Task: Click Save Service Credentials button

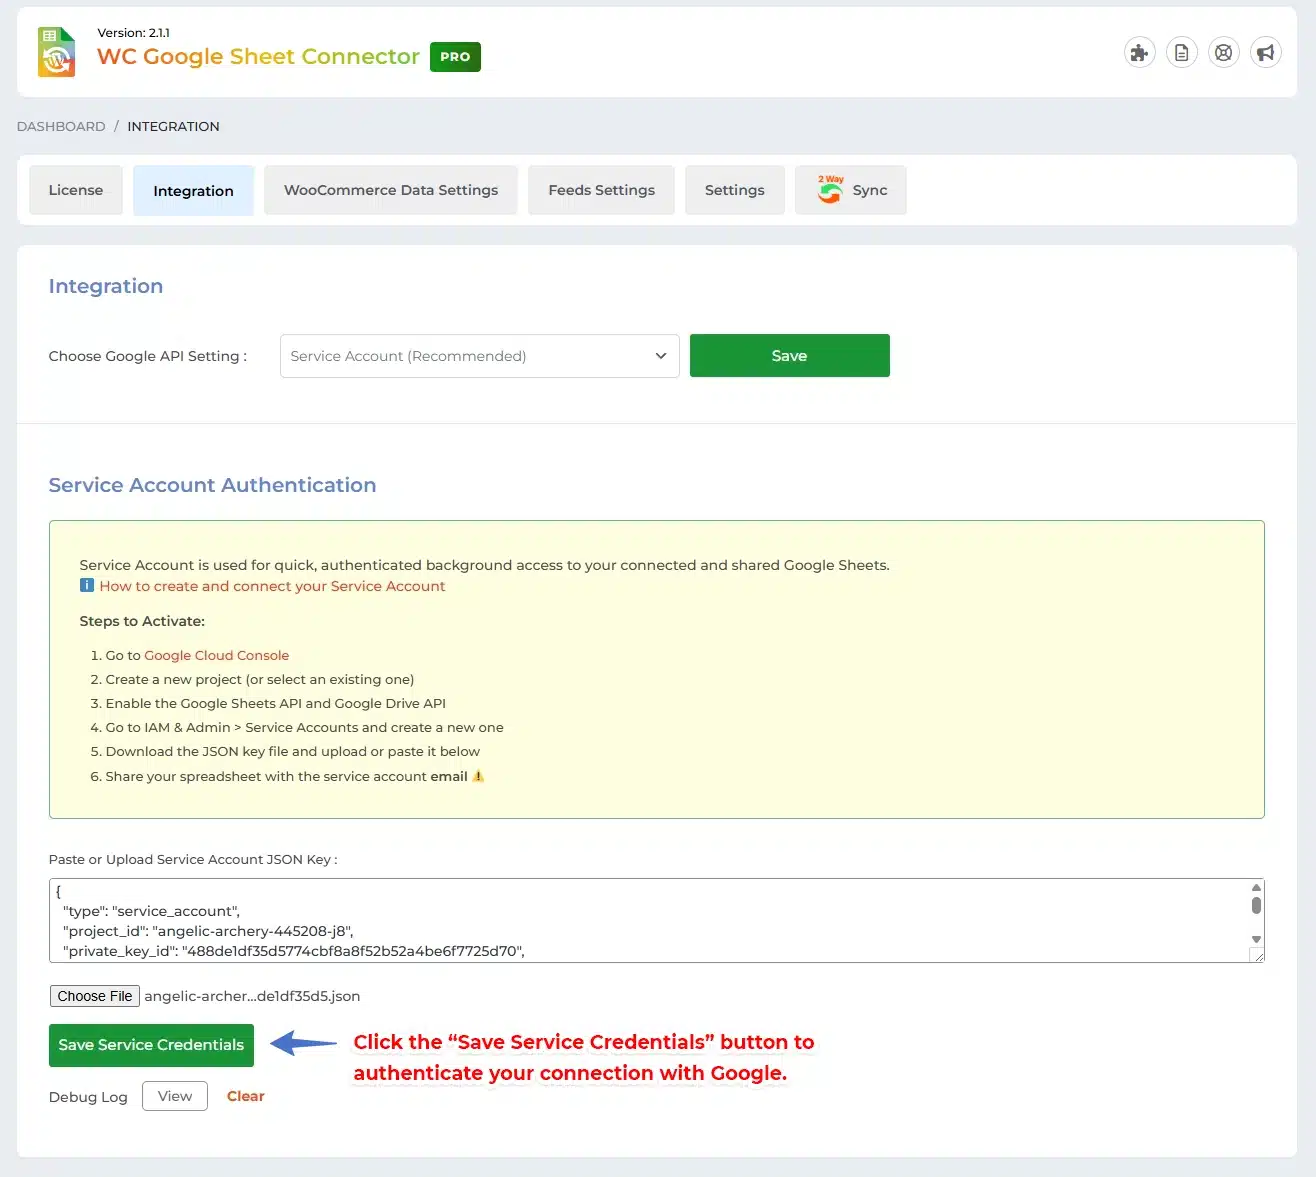Action: (x=151, y=1045)
